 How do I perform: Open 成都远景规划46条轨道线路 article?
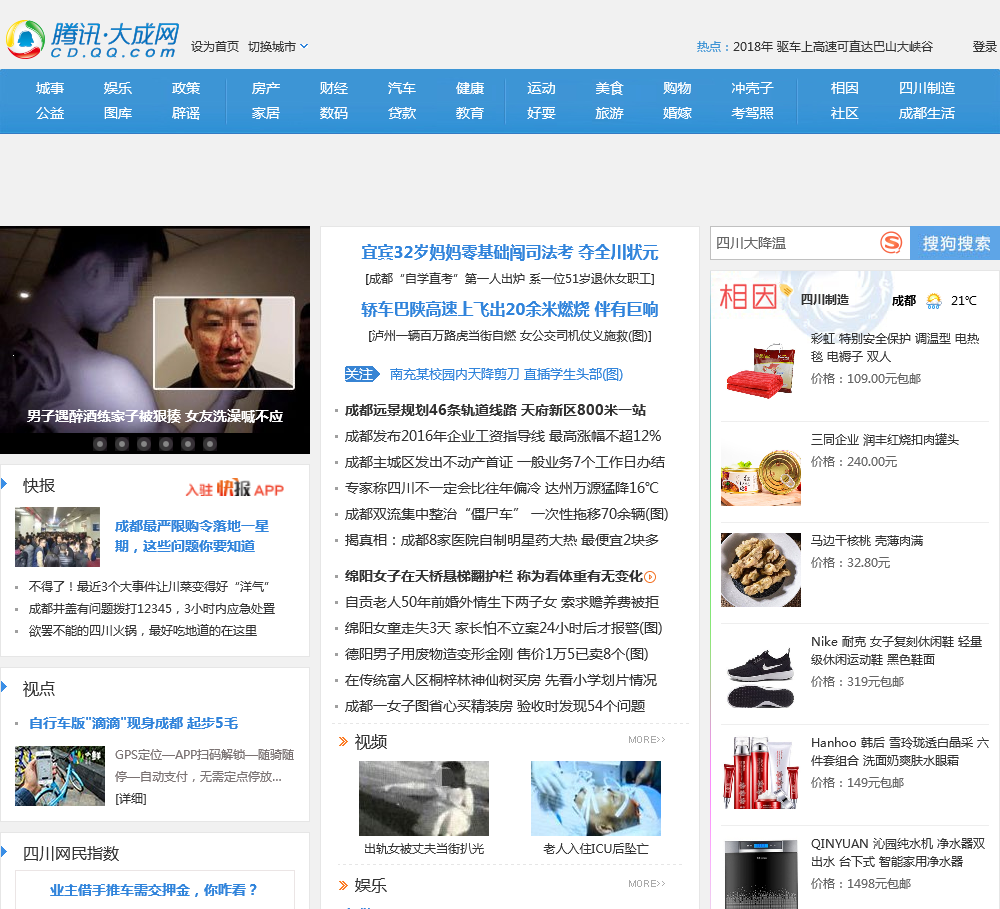(496, 410)
